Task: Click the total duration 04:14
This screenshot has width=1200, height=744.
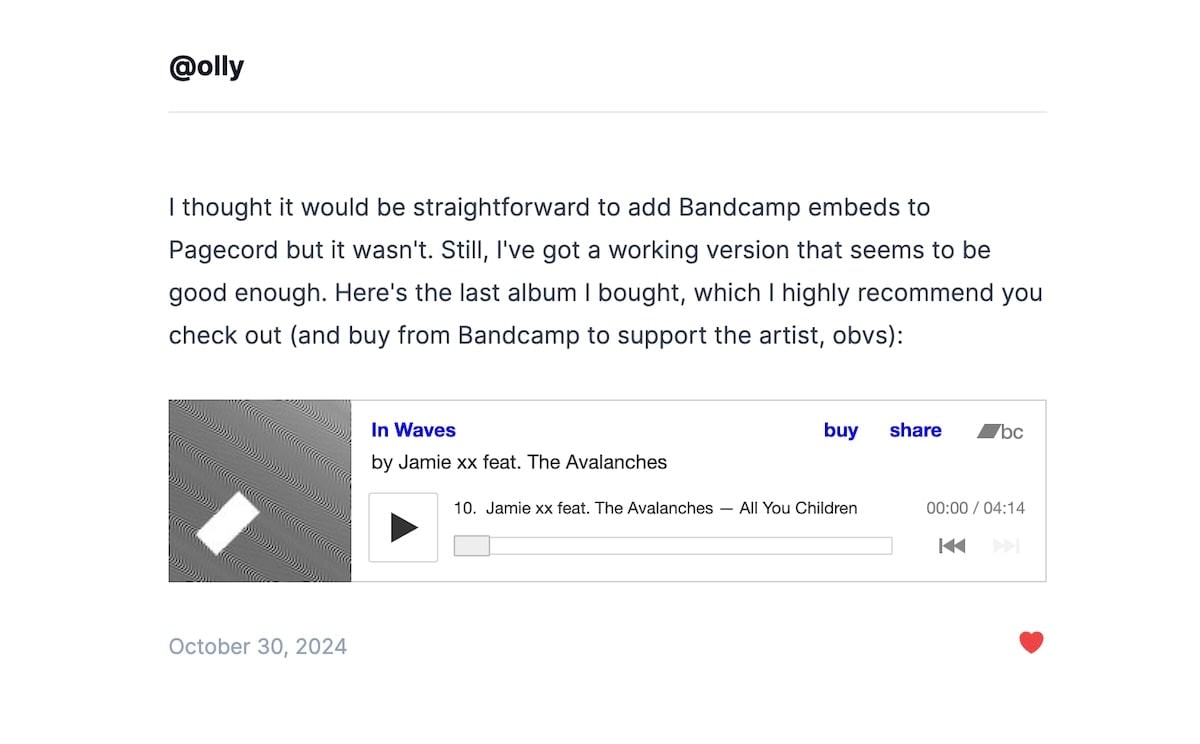Action: 1004,508
